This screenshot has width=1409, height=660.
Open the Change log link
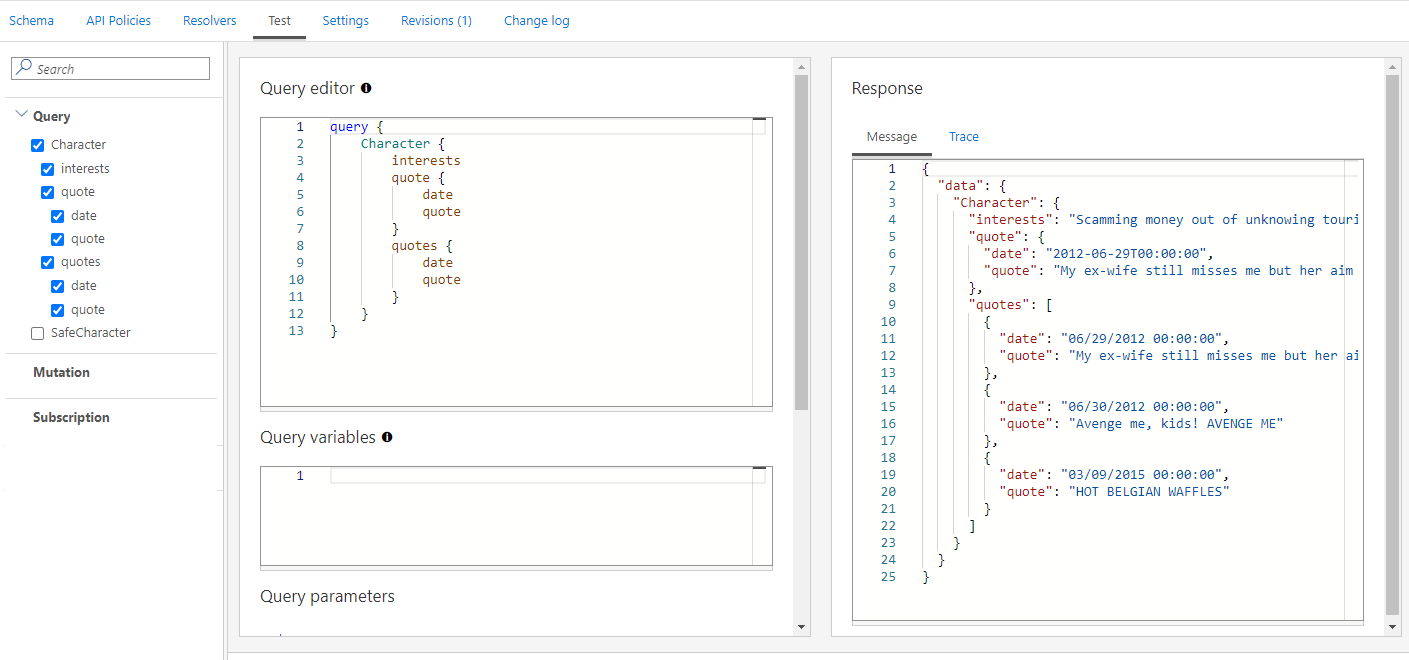[x=536, y=20]
